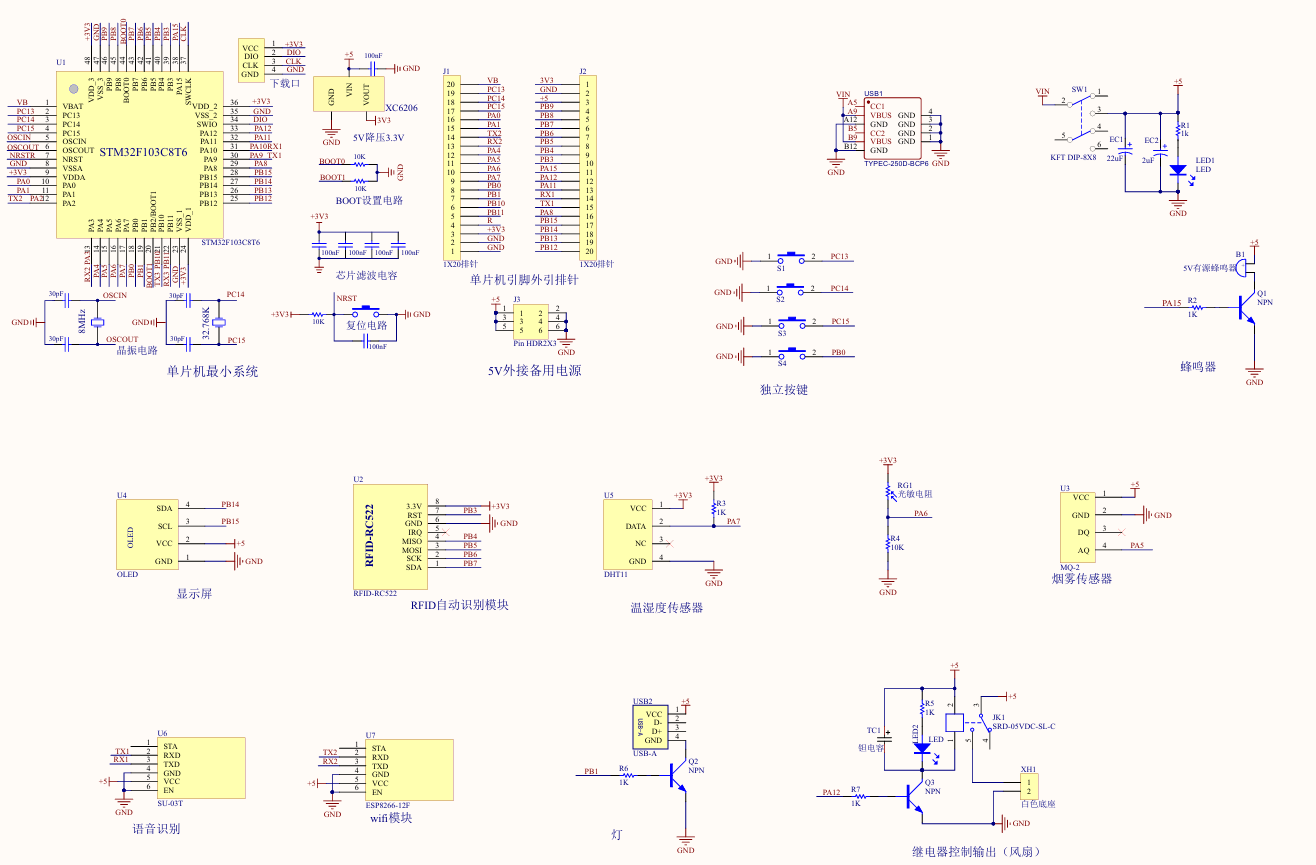This screenshot has width=1316, height=865.
Task: Select the TYPEC-250D-BCP6 USB1 connector
Action: (890, 125)
